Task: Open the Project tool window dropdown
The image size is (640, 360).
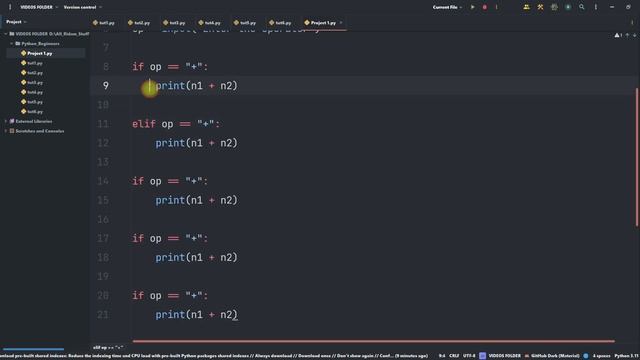Action: 16,22
